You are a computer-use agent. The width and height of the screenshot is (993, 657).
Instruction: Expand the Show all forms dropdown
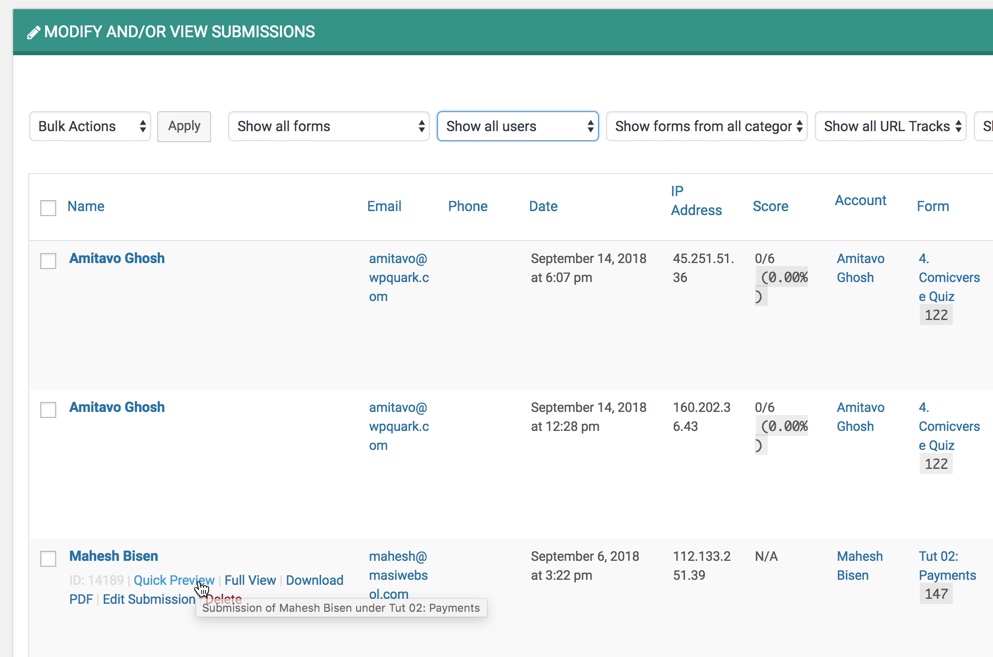[x=329, y=126]
